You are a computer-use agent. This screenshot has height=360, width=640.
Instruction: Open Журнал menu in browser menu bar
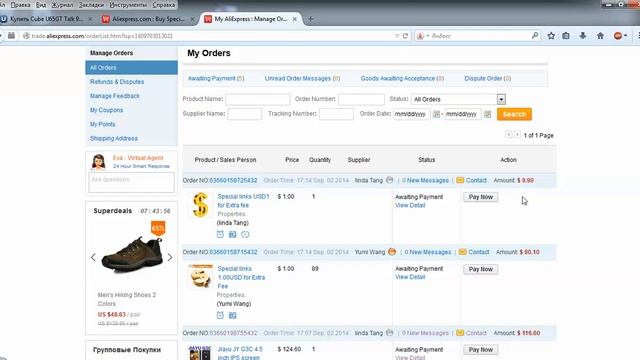62,5
